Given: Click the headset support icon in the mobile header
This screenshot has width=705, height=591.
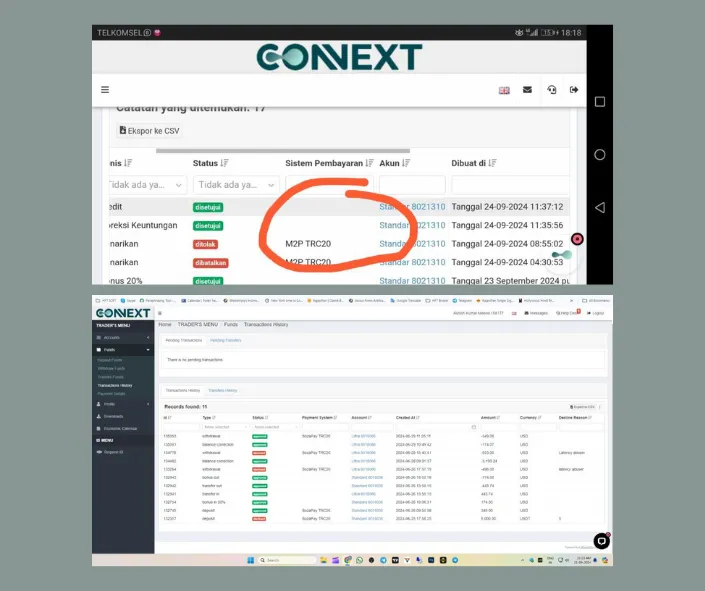Looking at the screenshot, I should [x=552, y=90].
